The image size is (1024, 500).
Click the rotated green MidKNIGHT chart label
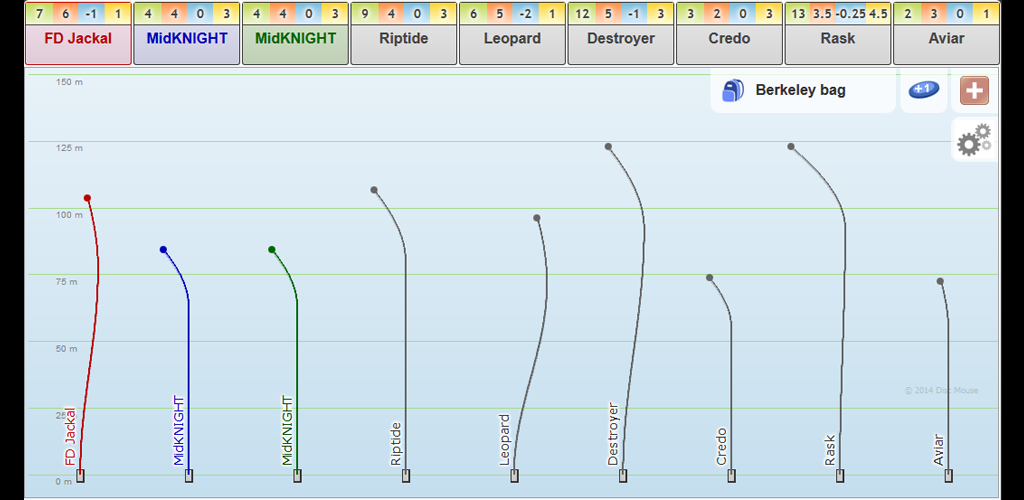[x=287, y=430]
